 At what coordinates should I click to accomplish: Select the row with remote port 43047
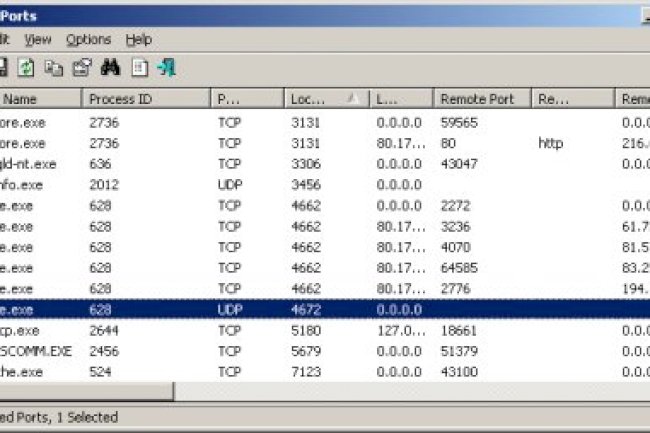pyautogui.click(x=325, y=164)
